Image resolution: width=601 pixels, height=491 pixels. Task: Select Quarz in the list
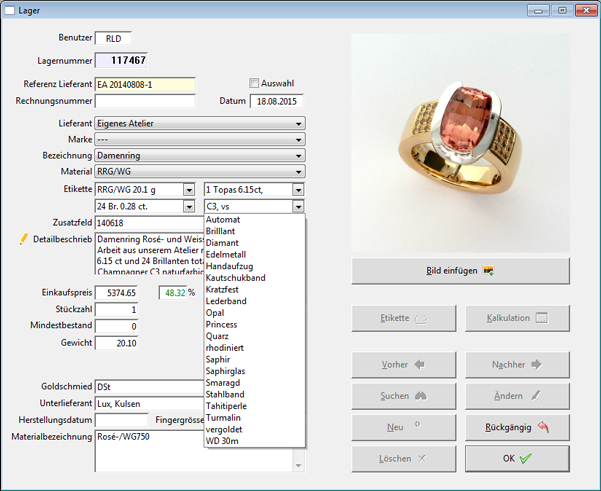click(255, 336)
